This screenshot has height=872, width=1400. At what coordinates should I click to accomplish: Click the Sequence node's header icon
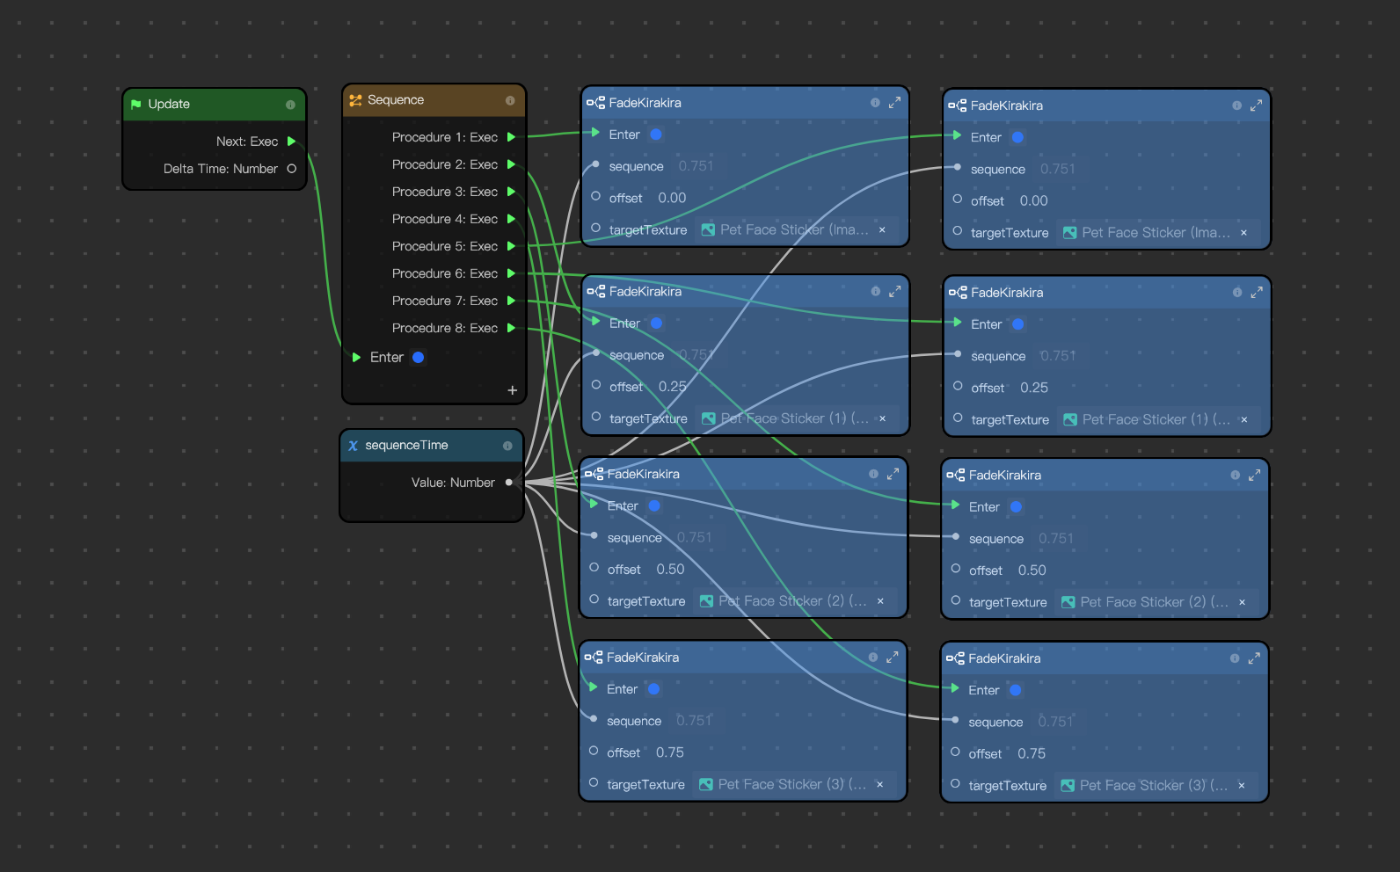pyautogui.click(x=355, y=100)
